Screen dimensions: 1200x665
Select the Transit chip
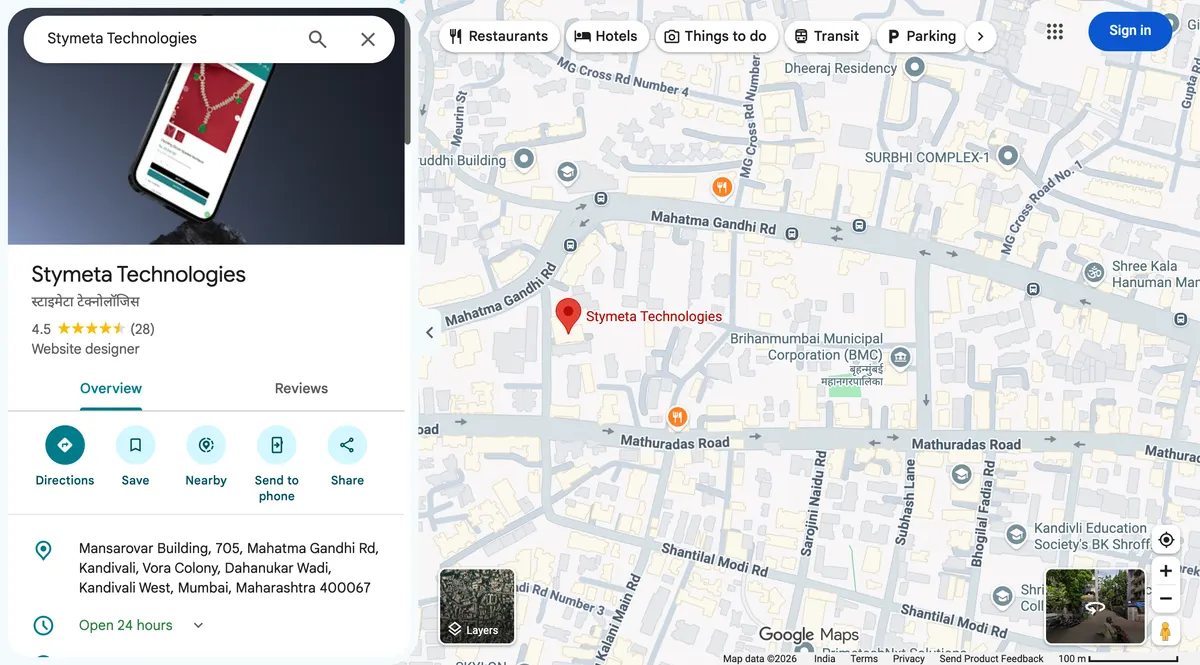[x=826, y=36]
